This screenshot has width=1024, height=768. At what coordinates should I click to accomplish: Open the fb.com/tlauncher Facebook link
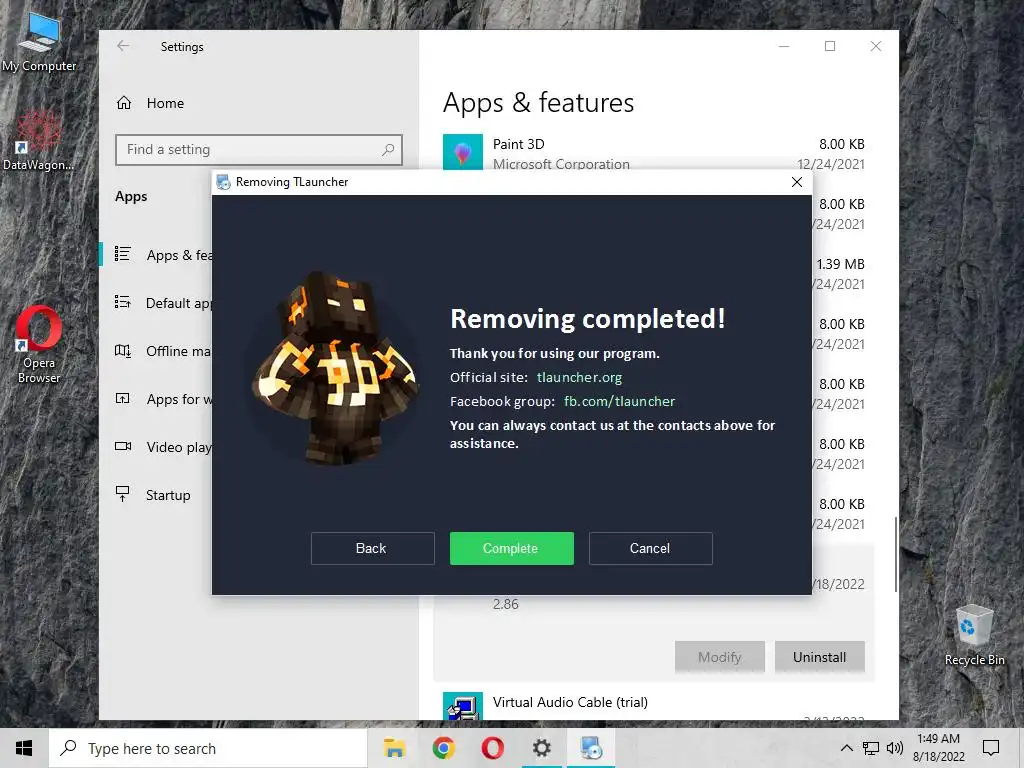pyautogui.click(x=619, y=401)
